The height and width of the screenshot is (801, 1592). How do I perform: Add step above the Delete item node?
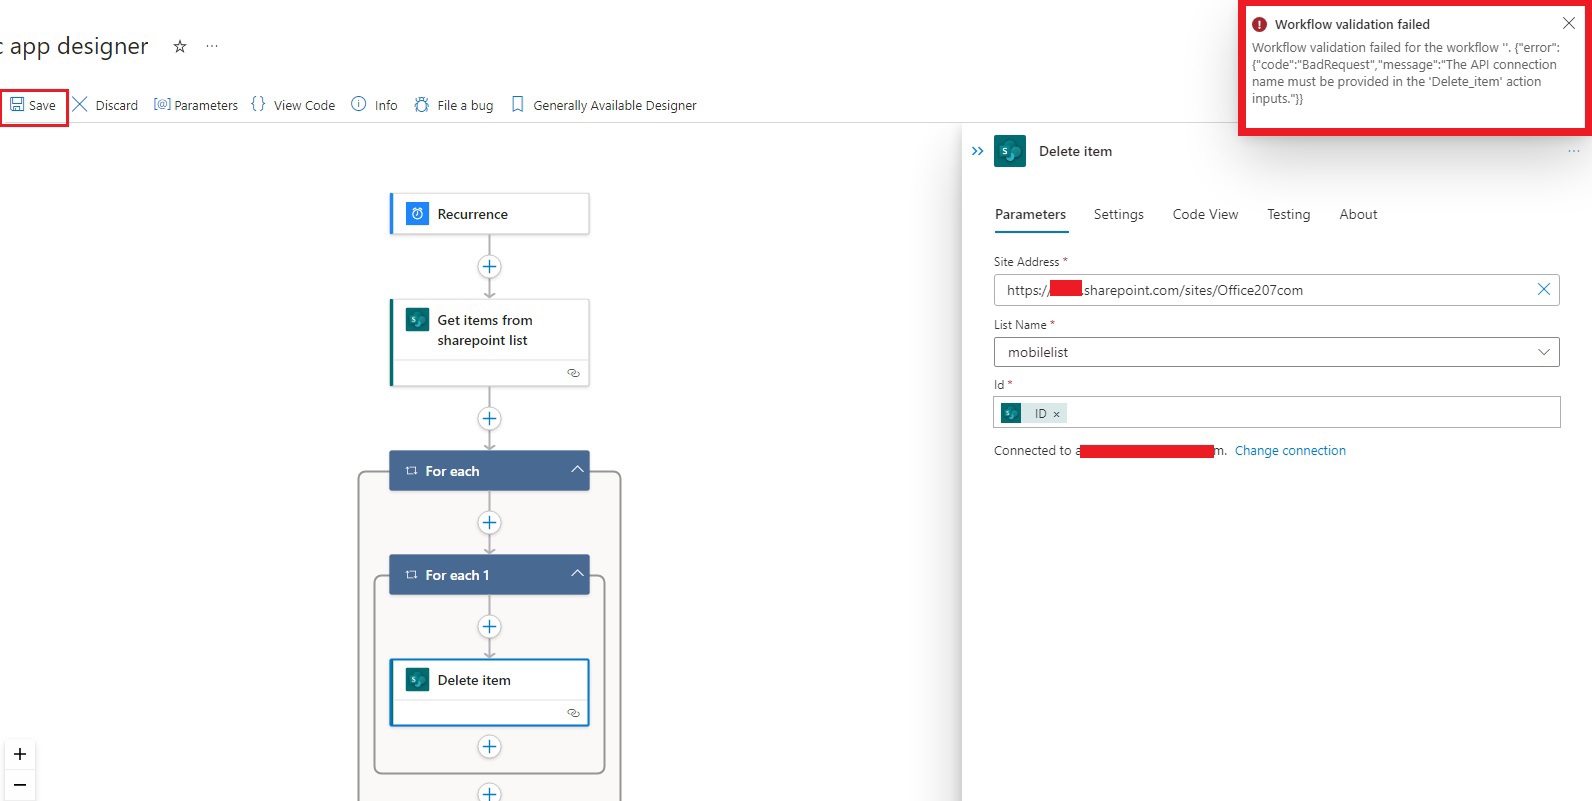click(489, 627)
